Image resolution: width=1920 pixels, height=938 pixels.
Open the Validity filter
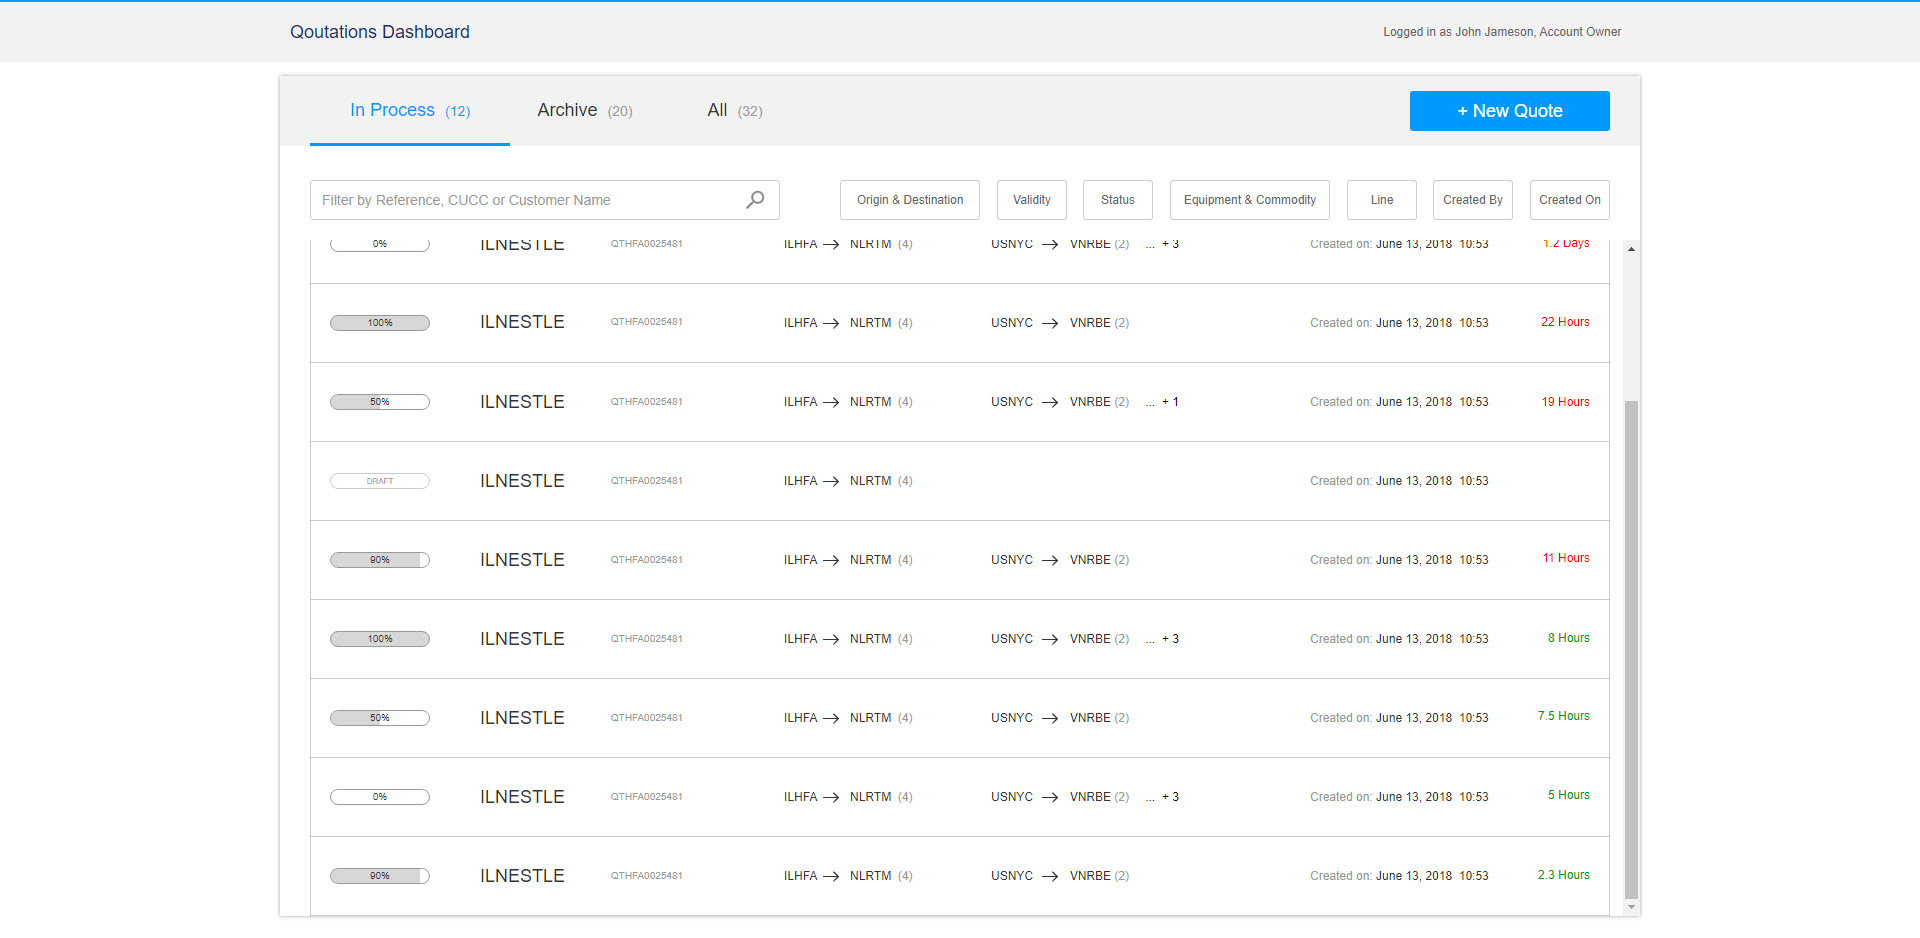click(1032, 200)
